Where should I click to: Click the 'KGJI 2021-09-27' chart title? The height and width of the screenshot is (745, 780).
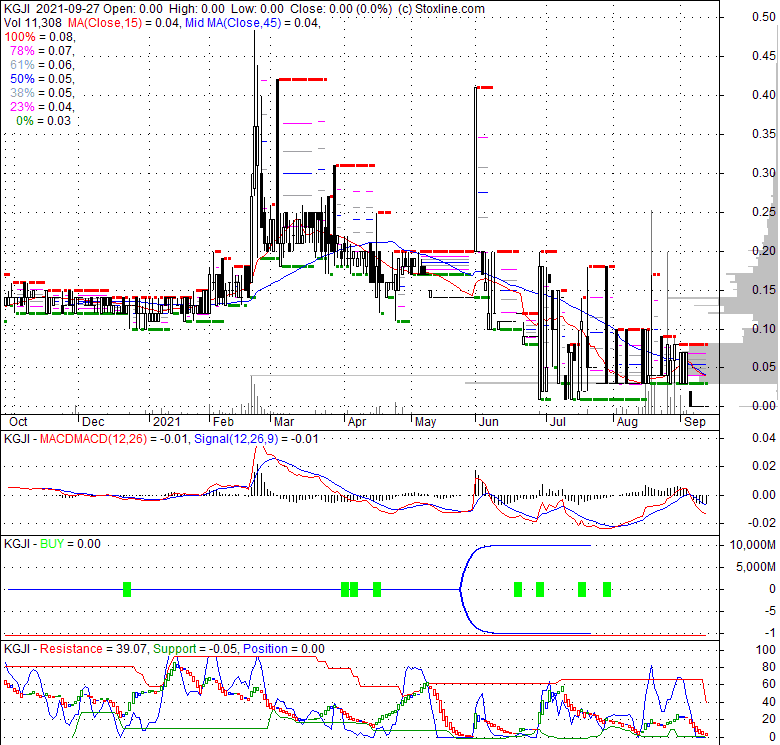pyautogui.click(x=52, y=9)
